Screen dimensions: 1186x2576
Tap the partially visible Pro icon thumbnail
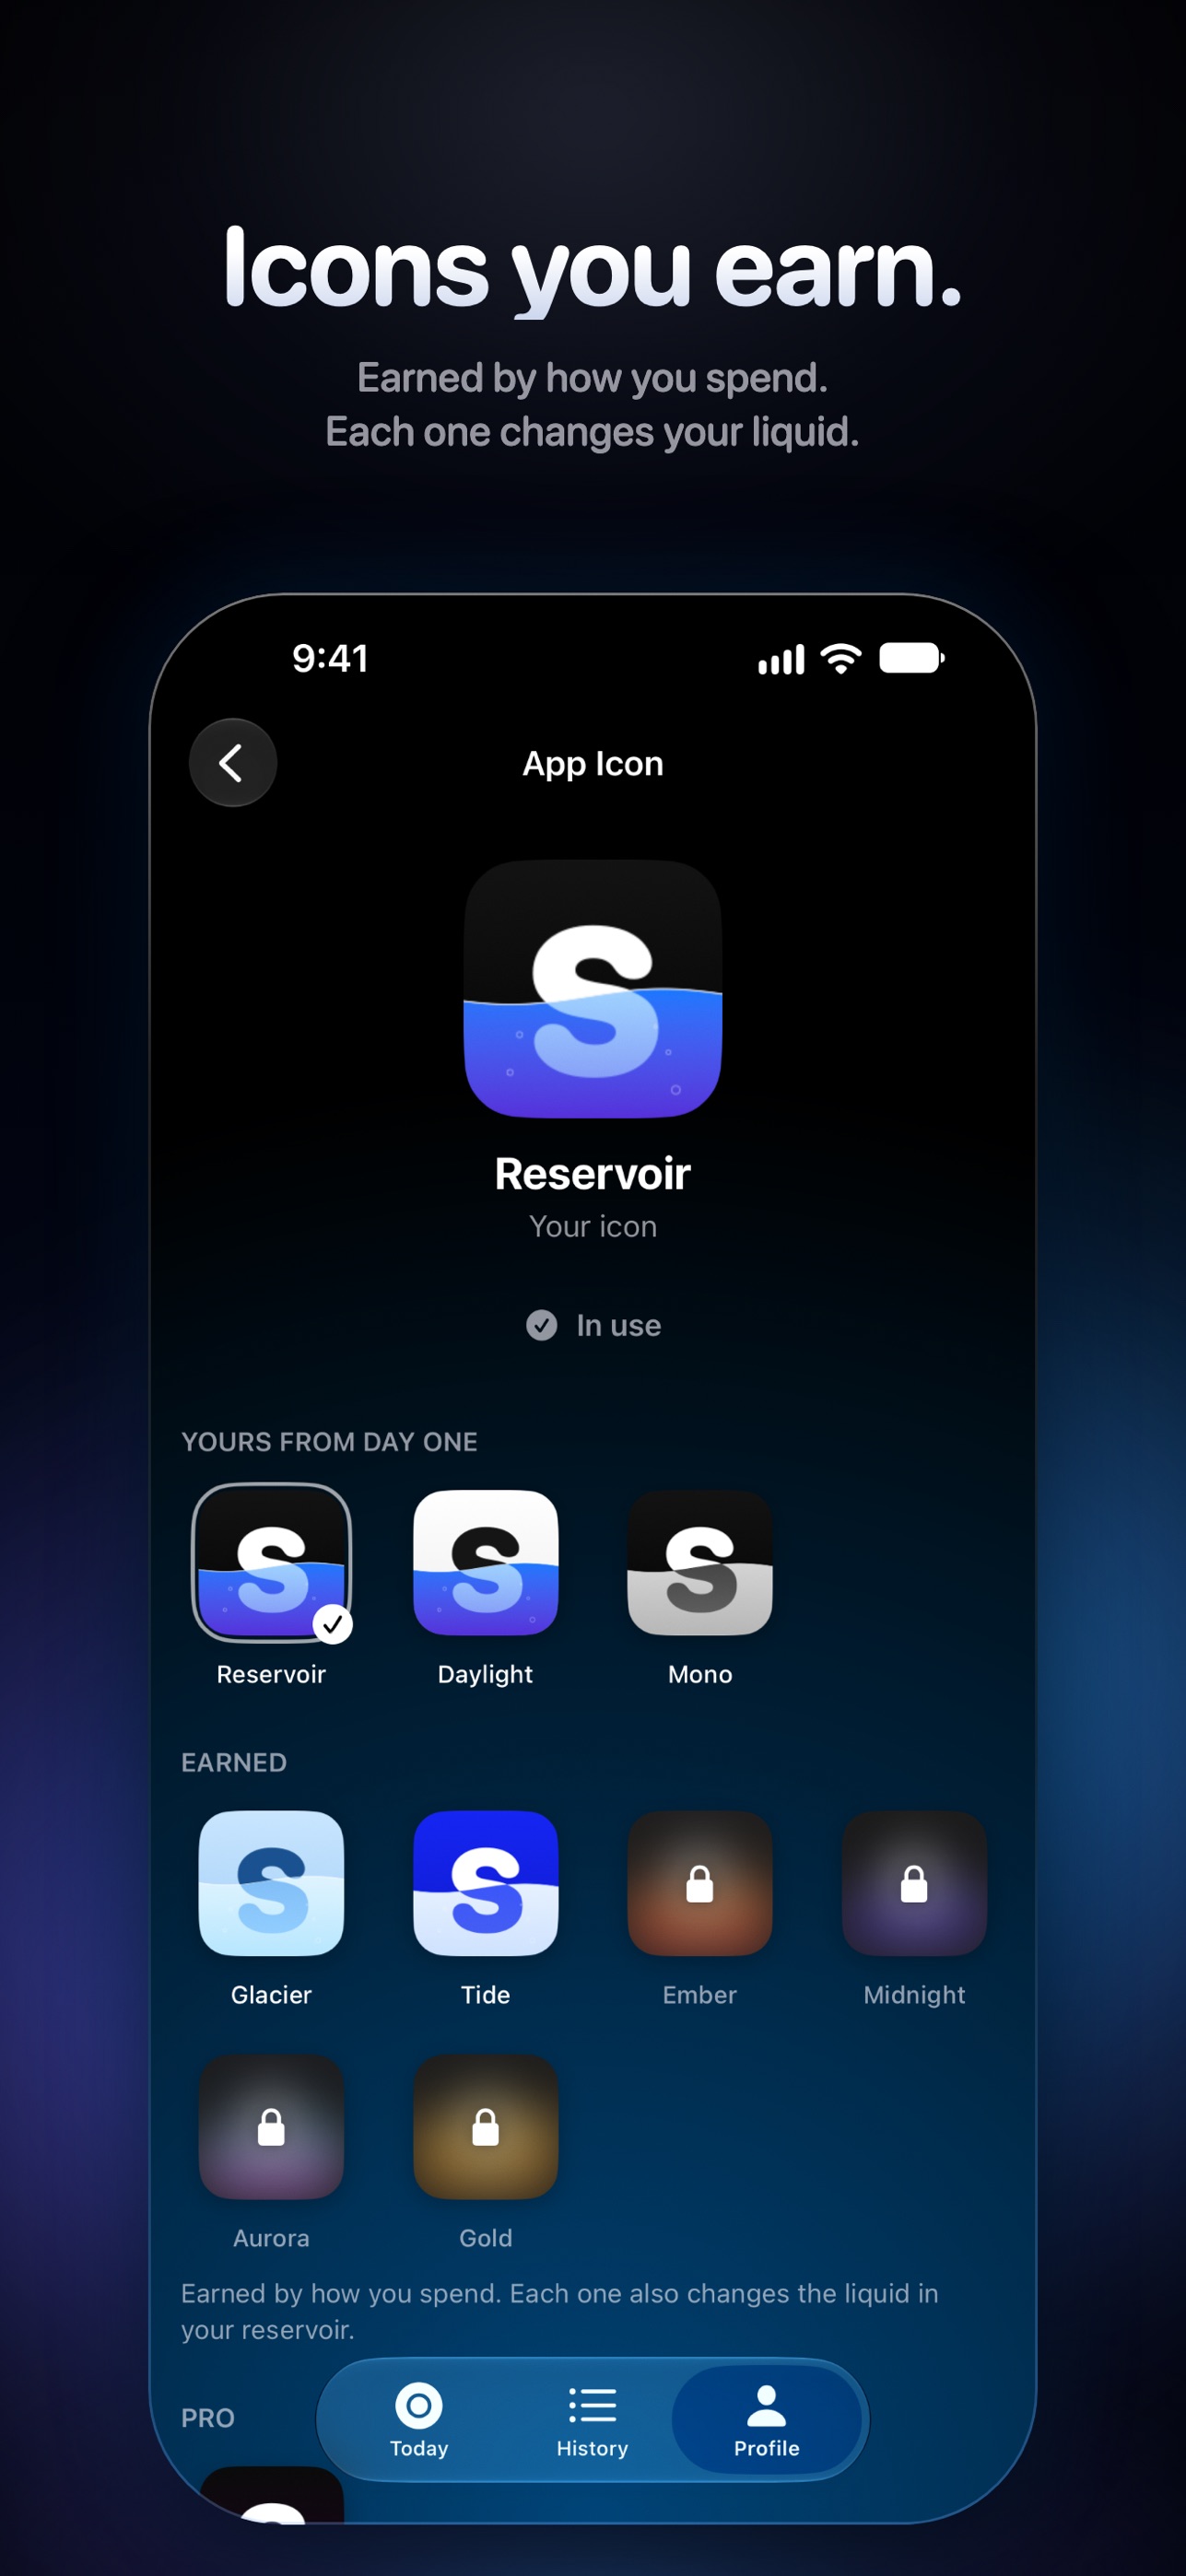271,2495
